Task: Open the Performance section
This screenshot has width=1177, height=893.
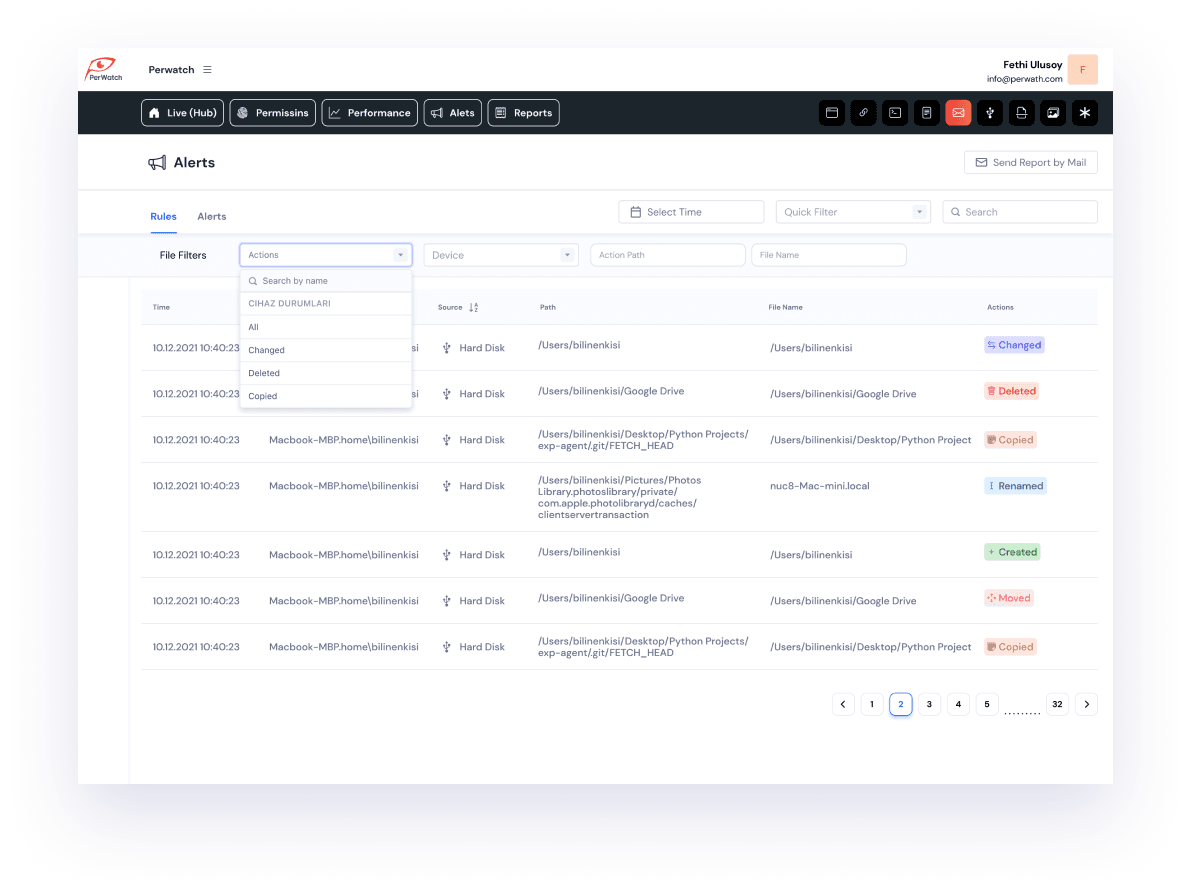Action: [369, 113]
